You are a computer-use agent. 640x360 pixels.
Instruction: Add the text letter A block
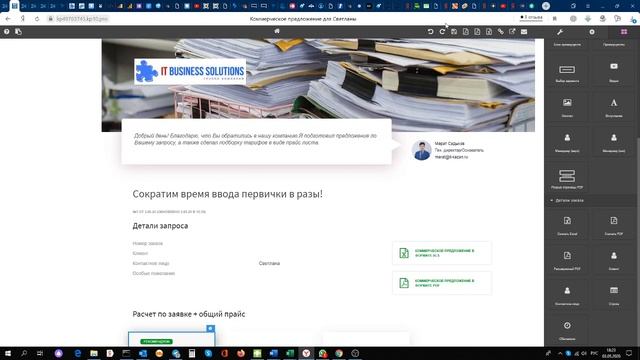pyautogui.click(x=614, y=108)
